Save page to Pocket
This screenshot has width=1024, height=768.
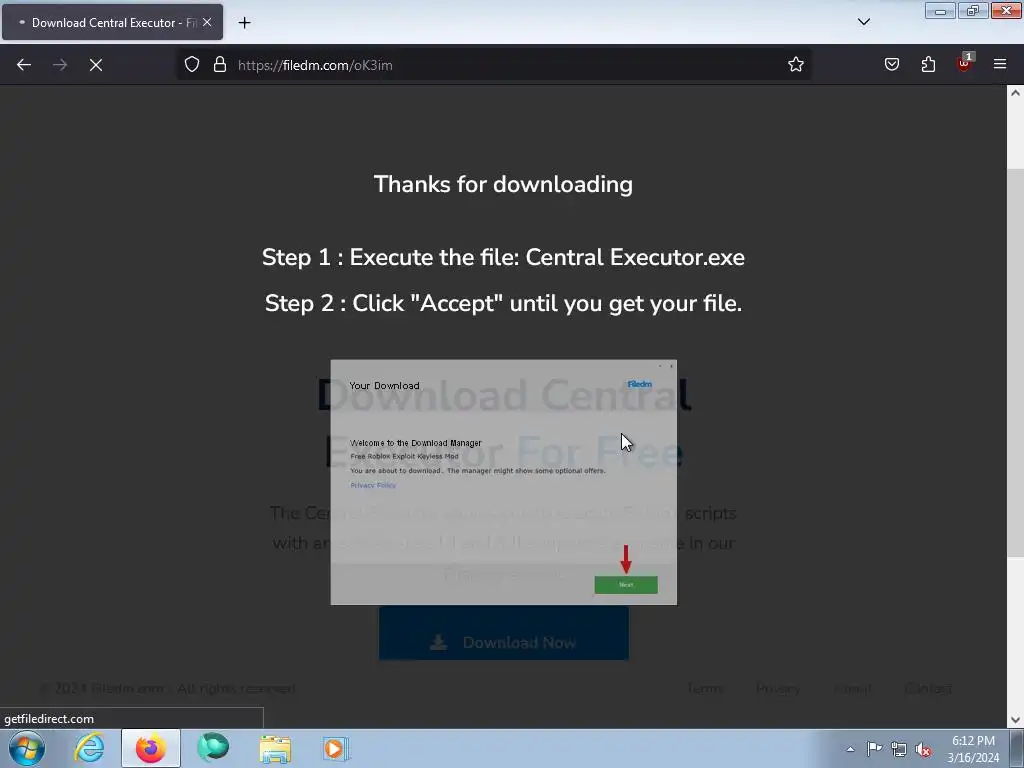tap(892, 65)
